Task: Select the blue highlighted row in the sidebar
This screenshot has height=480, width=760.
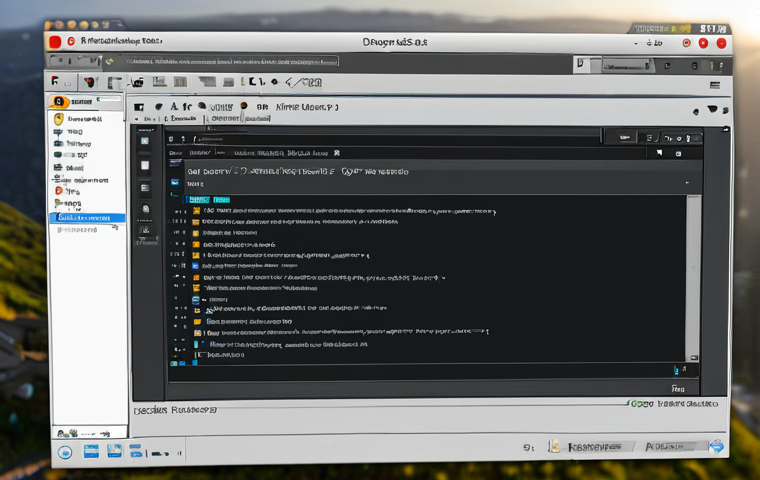Action: [87, 218]
